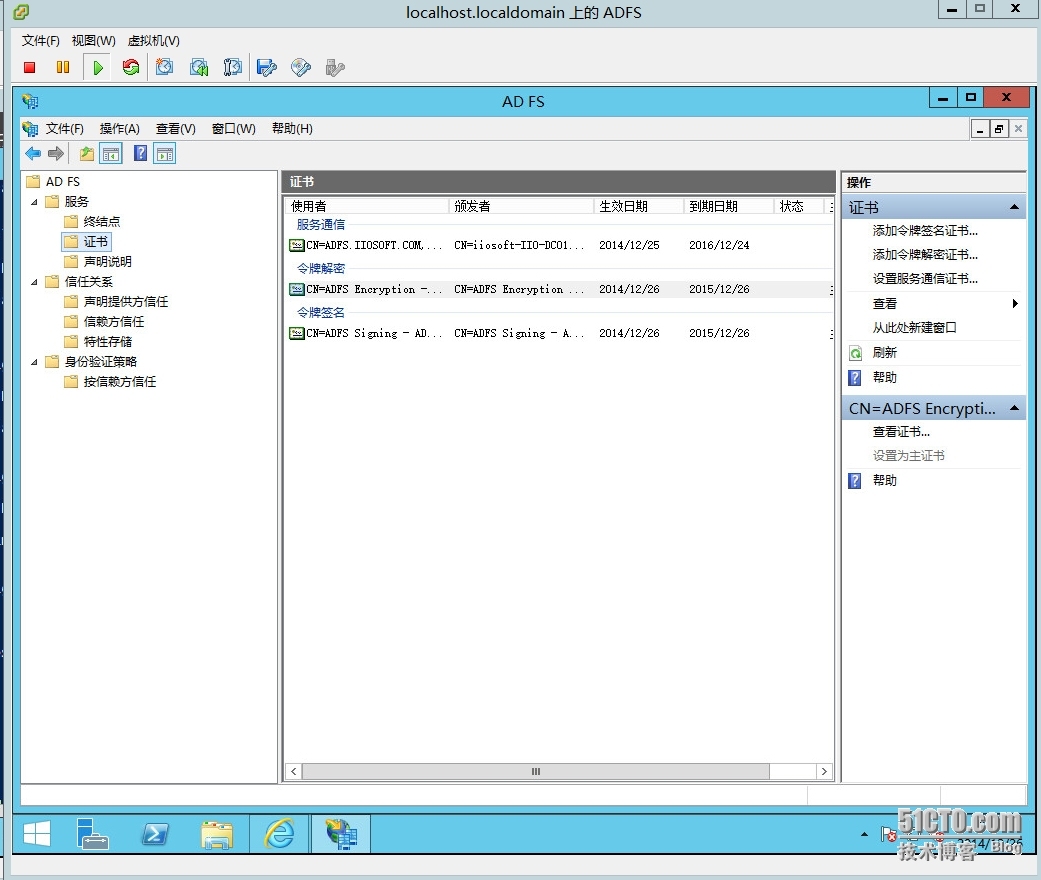Screen dimensions: 1041x880
Task: Click the certificate icon for ADFS.IIOSOFT.COM row
Action: 297,245
